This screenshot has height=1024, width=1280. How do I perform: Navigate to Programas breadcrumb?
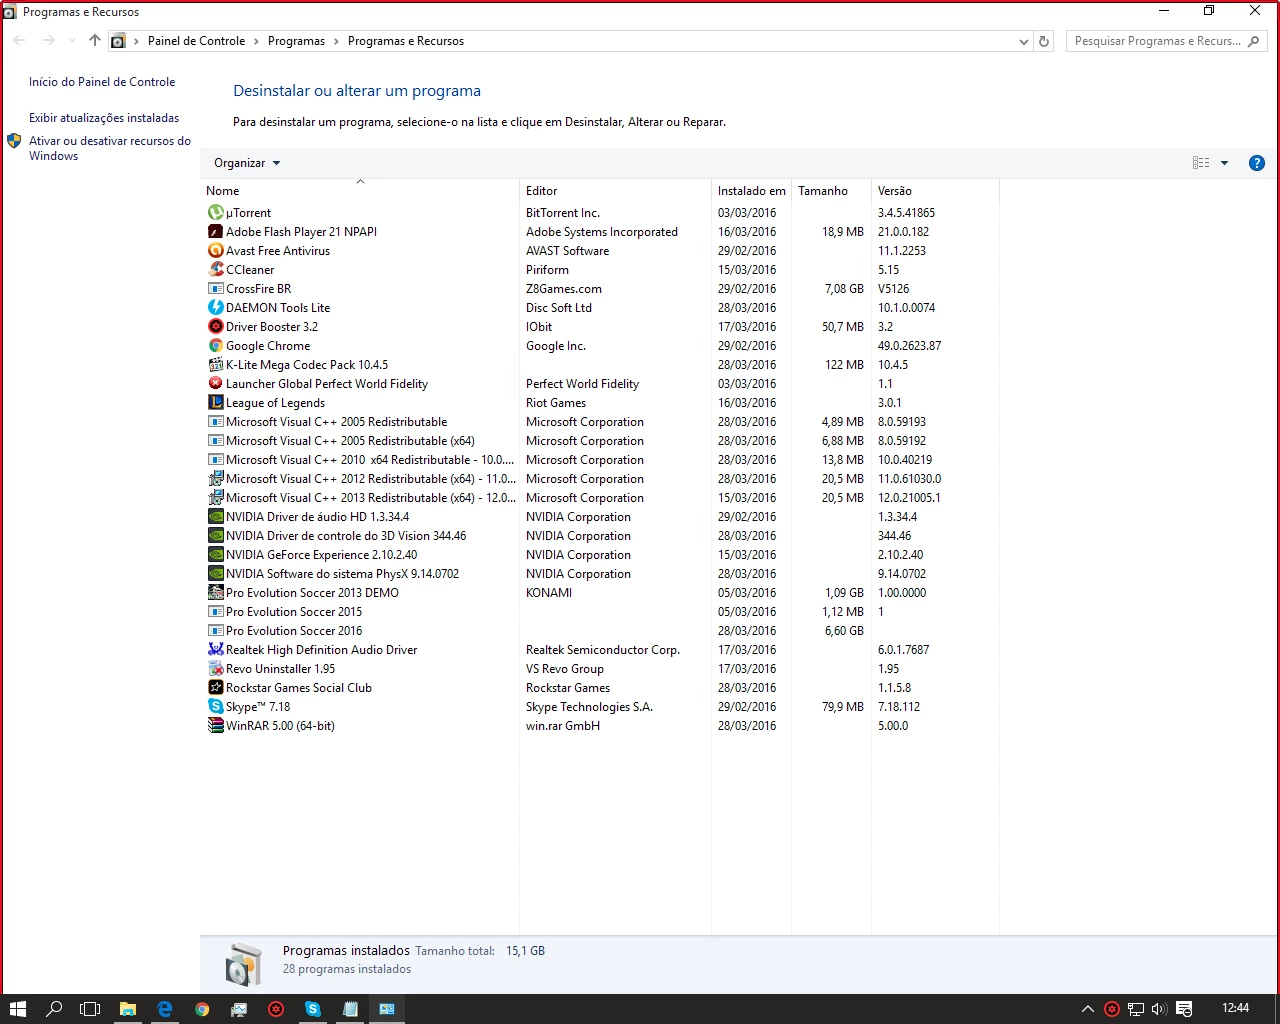click(296, 41)
